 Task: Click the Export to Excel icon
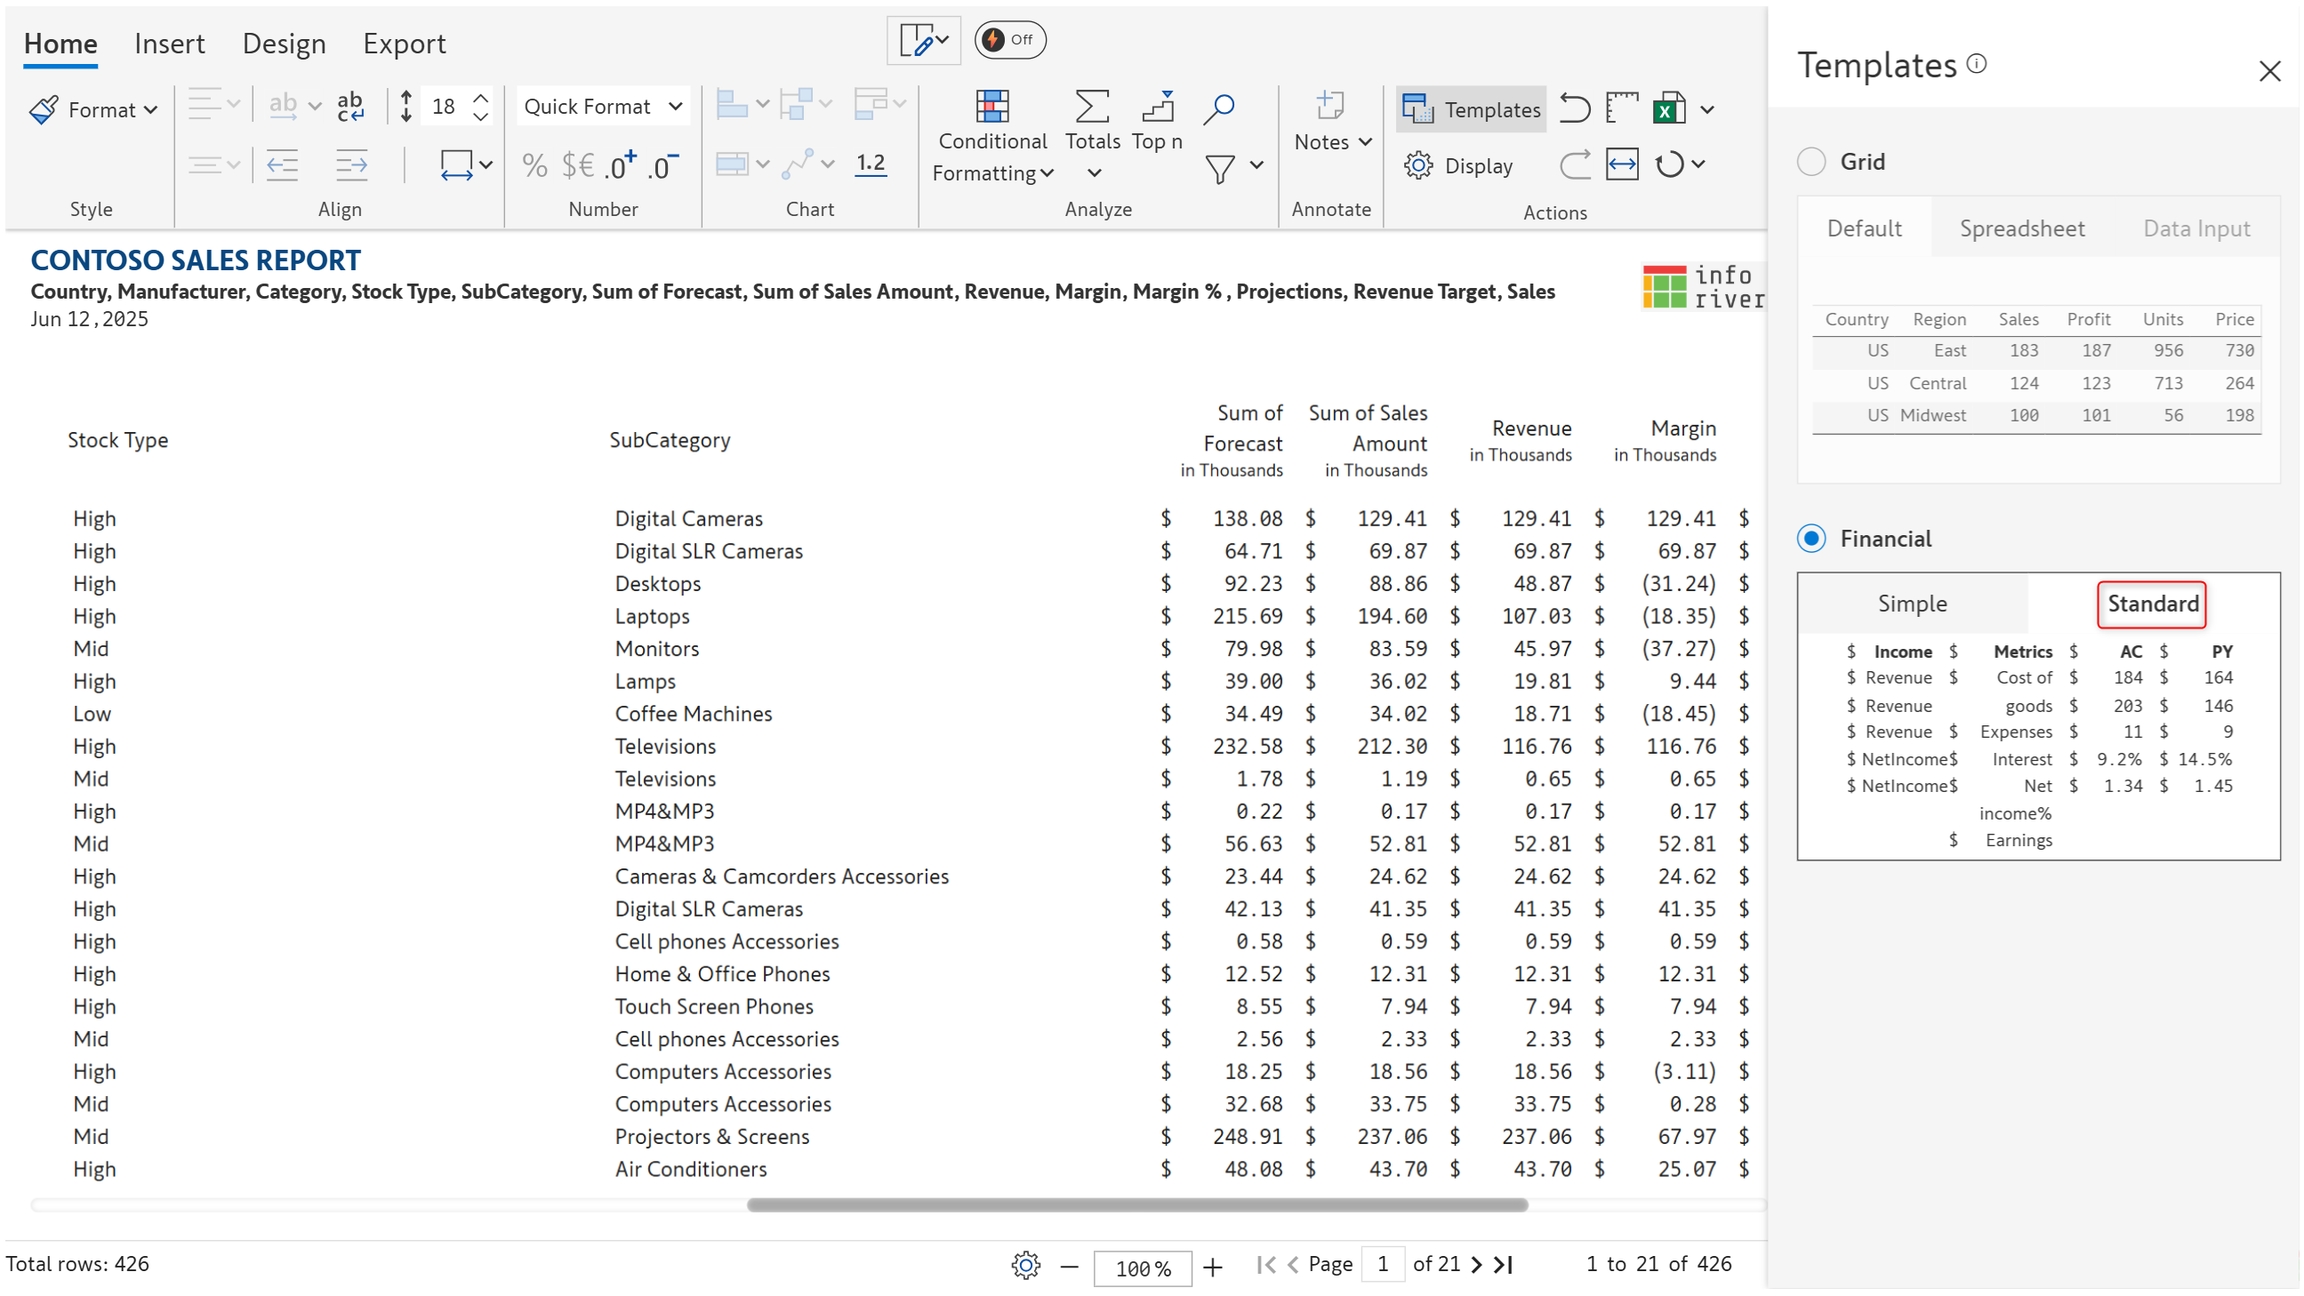click(1669, 108)
